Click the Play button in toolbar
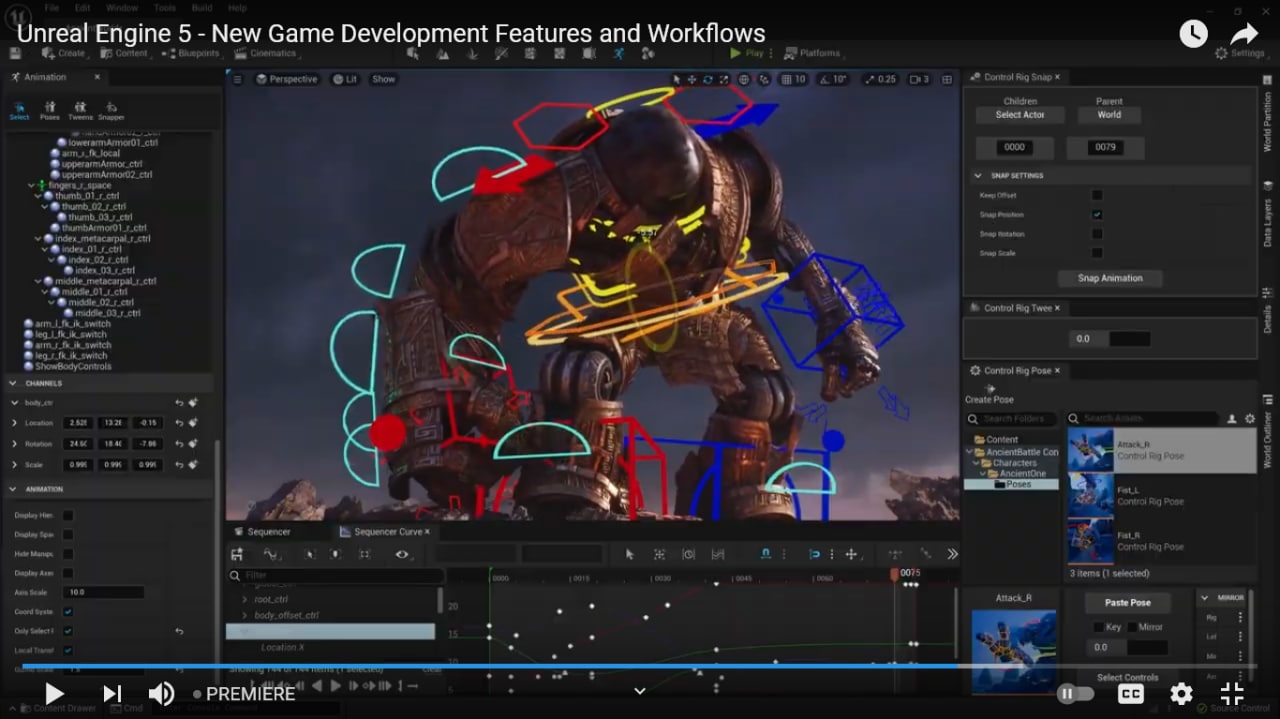Screen dimensions: 1280x719 [x=747, y=53]
